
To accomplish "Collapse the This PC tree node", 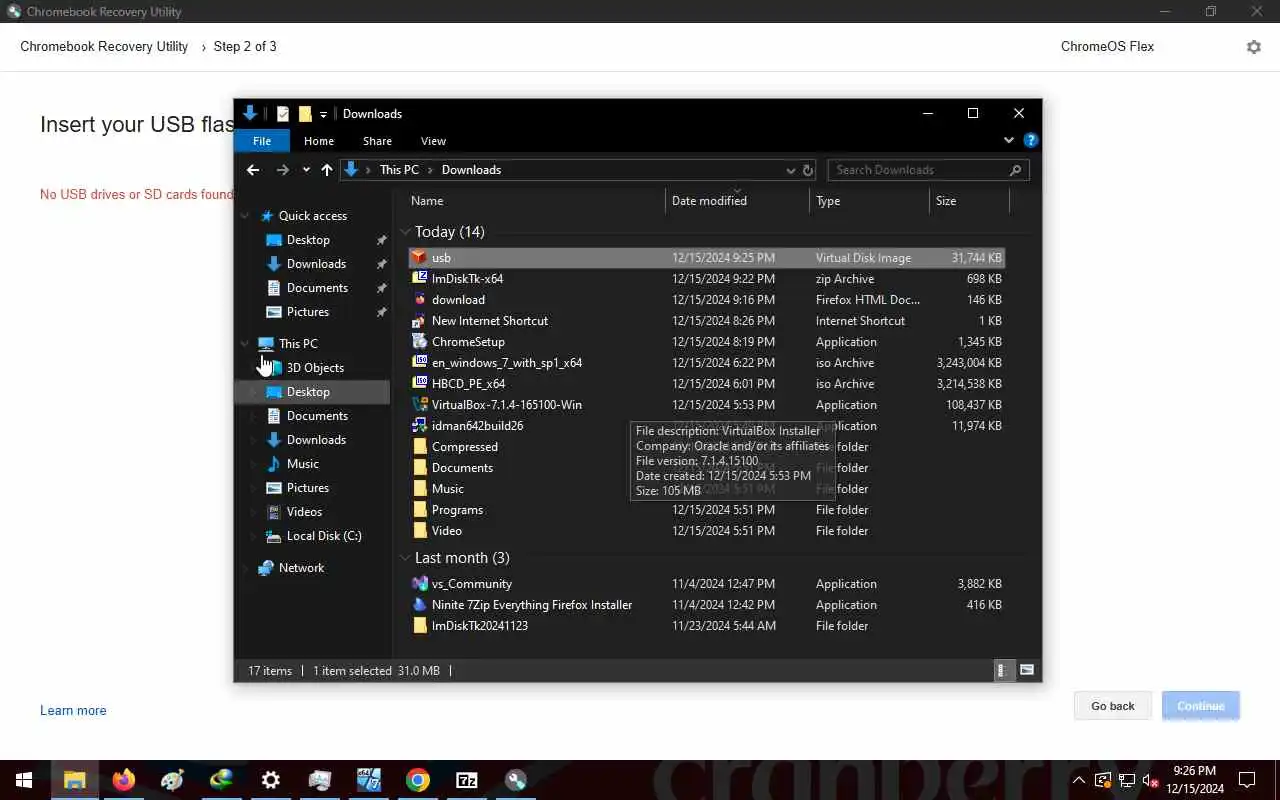I will coord(245,344).
